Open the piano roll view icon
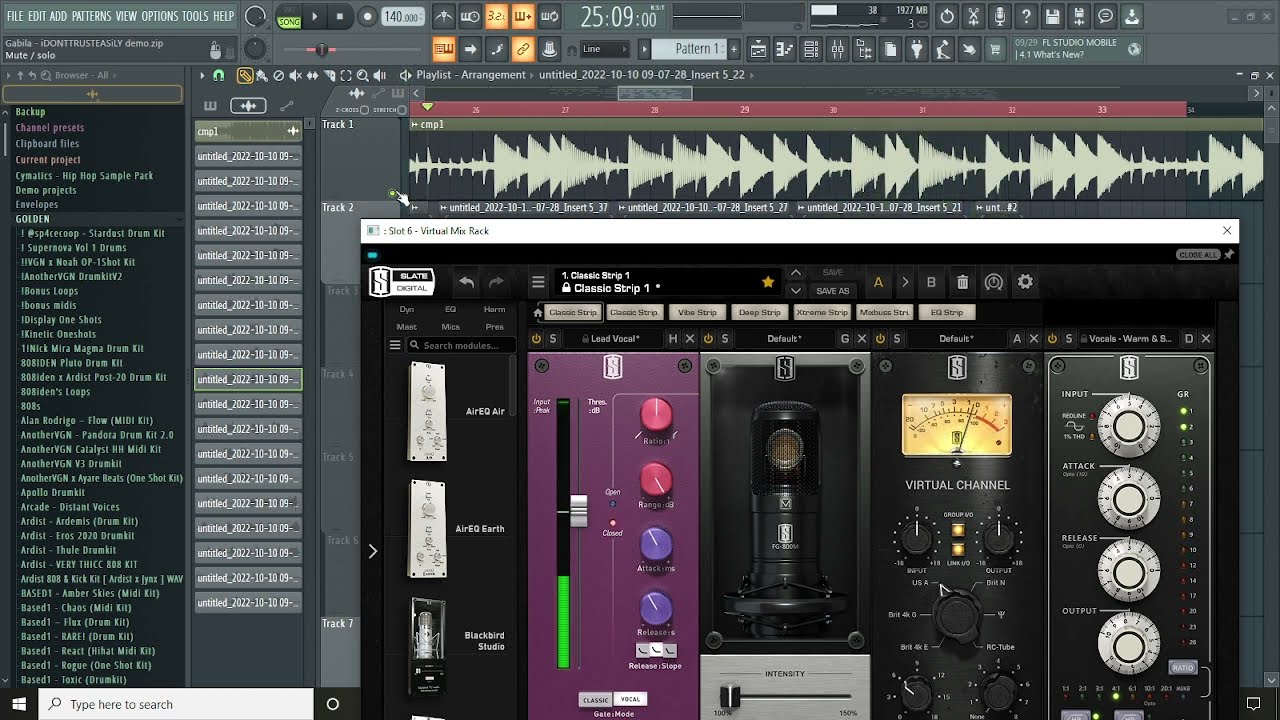The height and width of the screenshot is (720, 1280). [784, 49]
